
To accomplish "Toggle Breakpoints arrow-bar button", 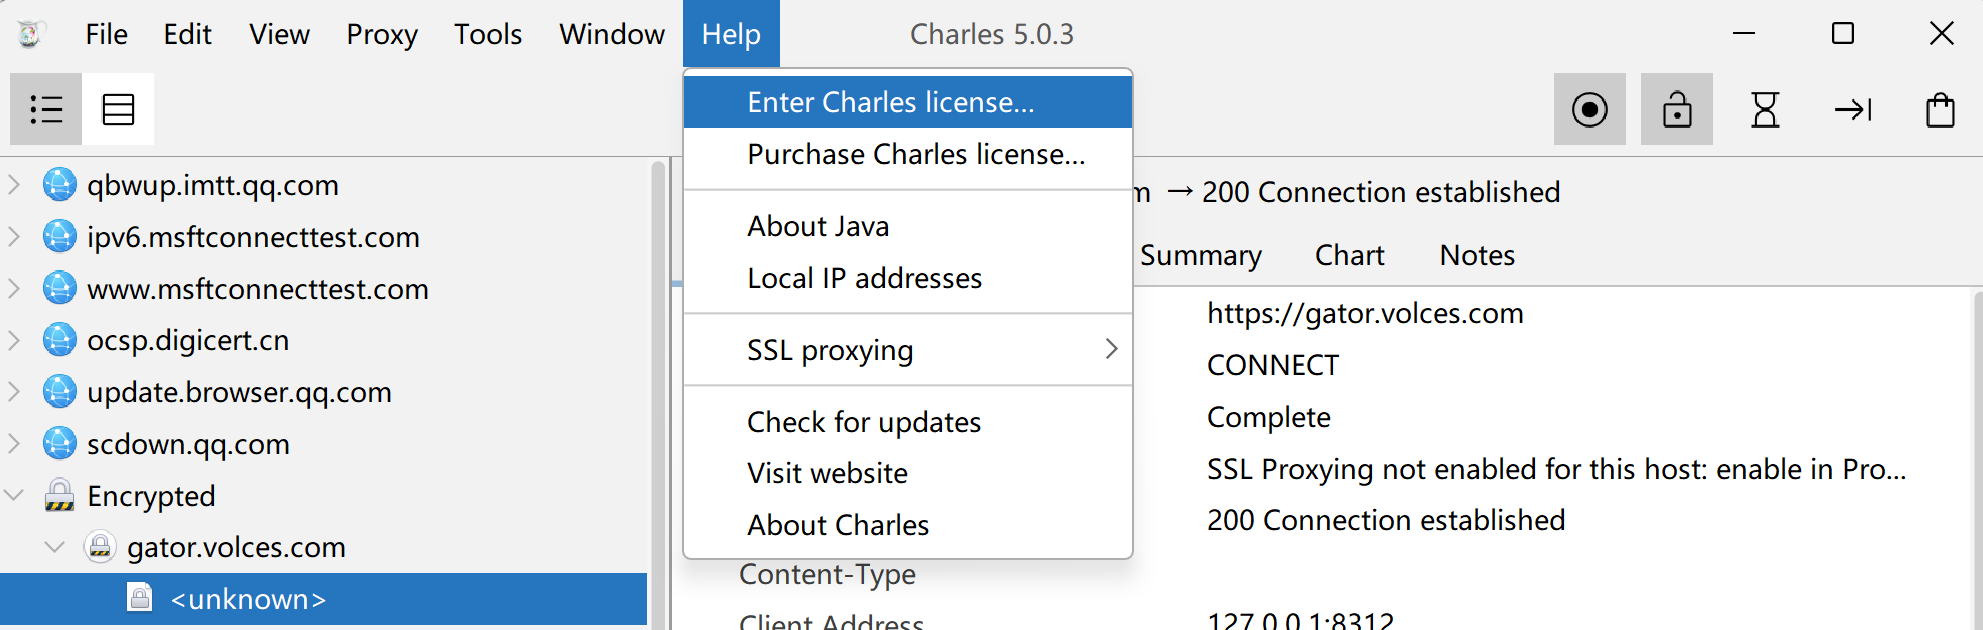I will (x=1853, y=109).
